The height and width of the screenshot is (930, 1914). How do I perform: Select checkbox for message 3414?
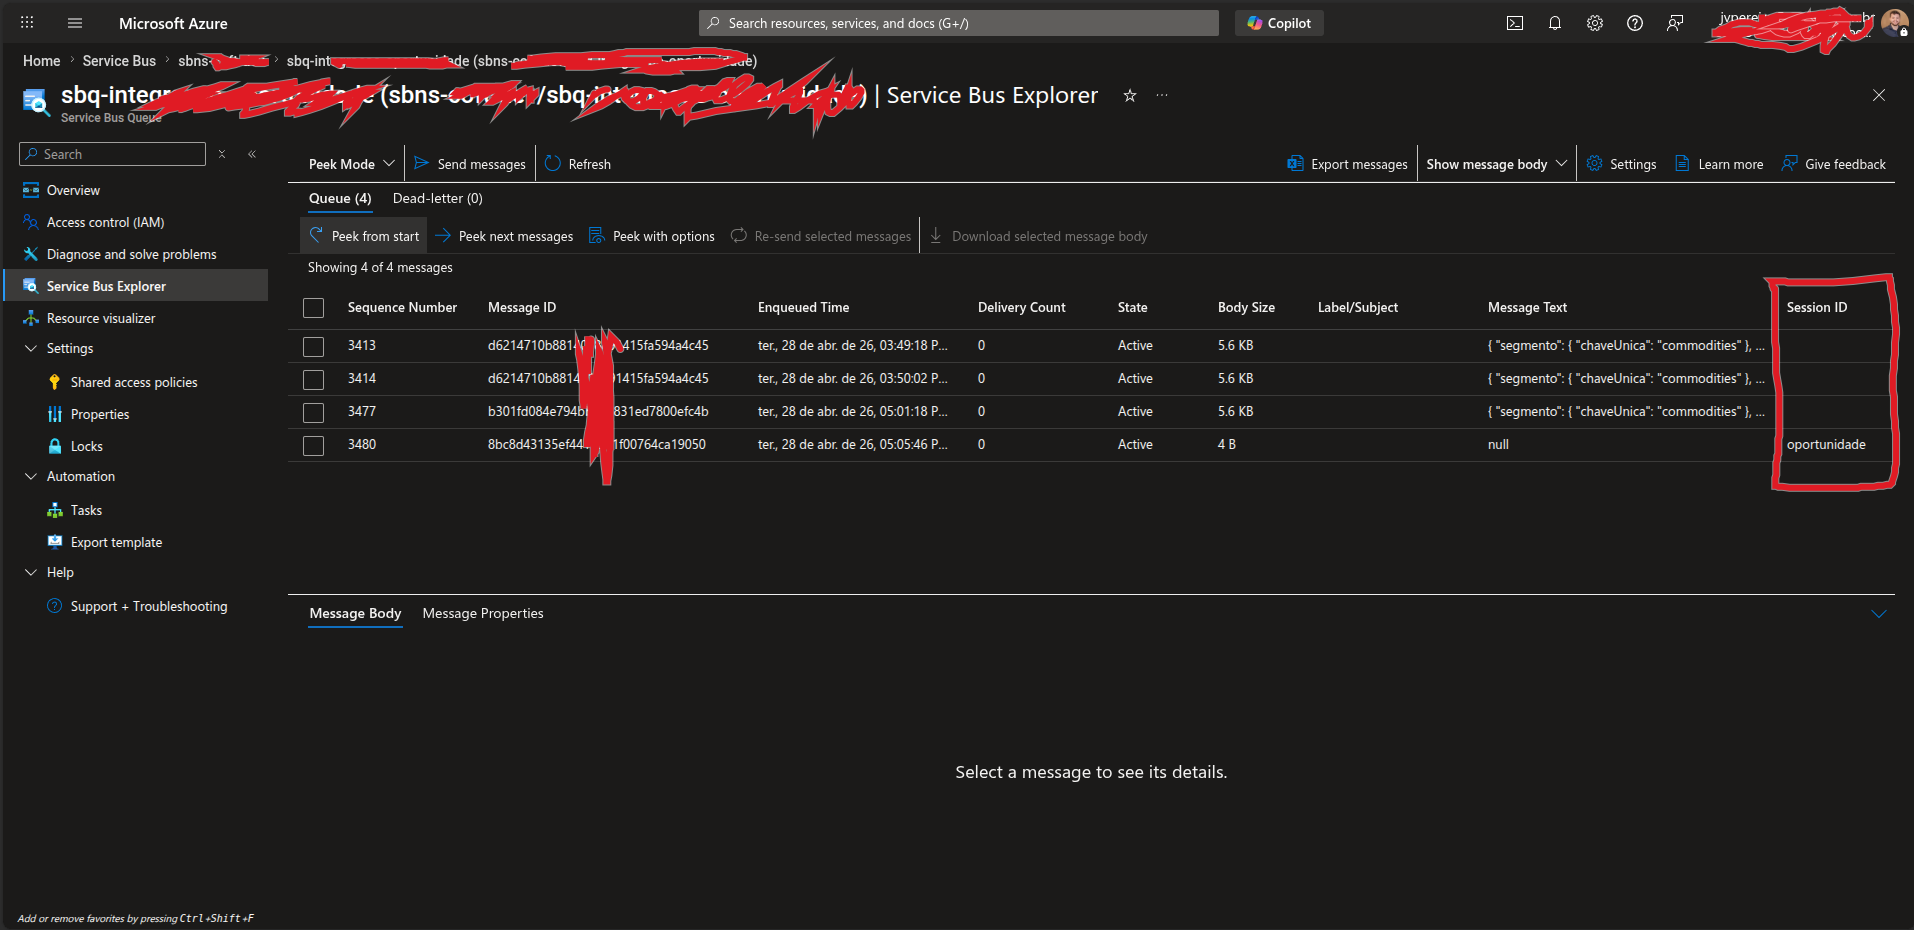(314, 379)
